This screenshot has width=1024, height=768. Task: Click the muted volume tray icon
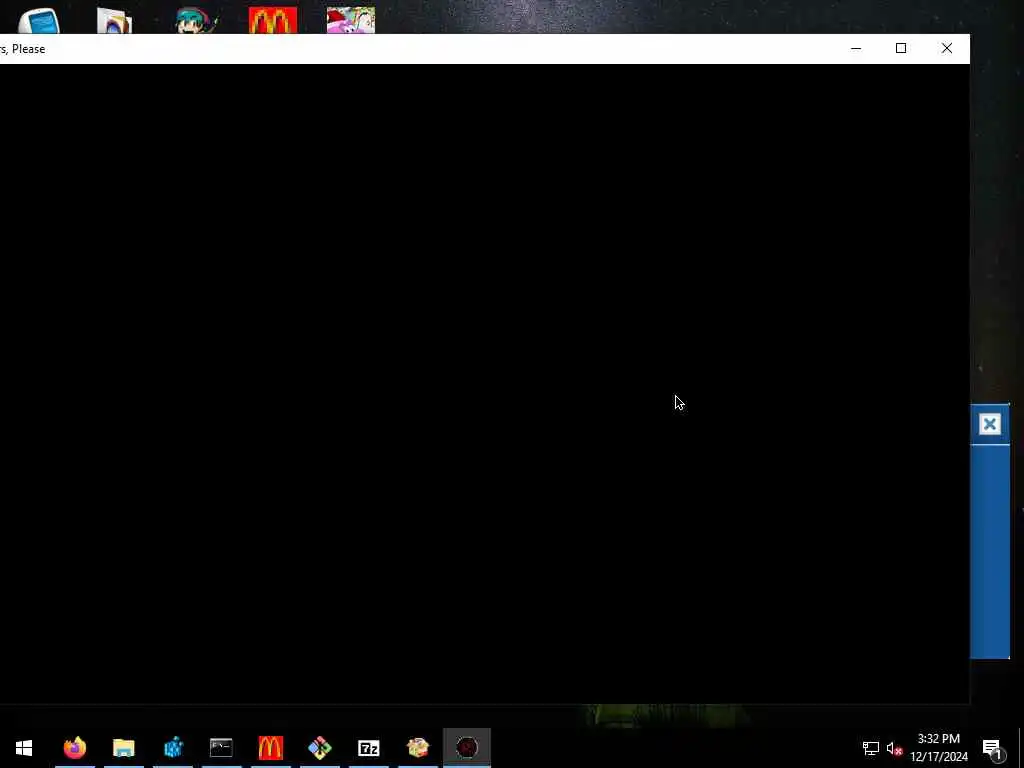click(894, 748)
